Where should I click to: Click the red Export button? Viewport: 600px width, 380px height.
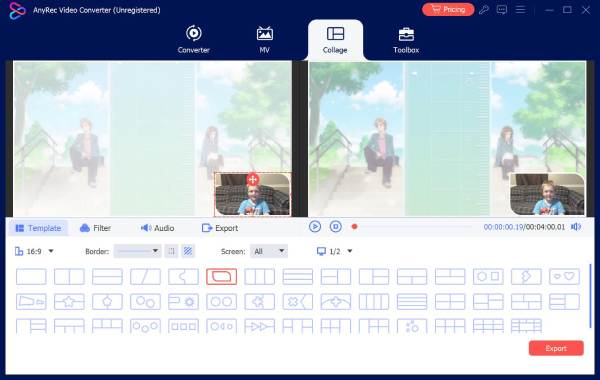[556, 348]
